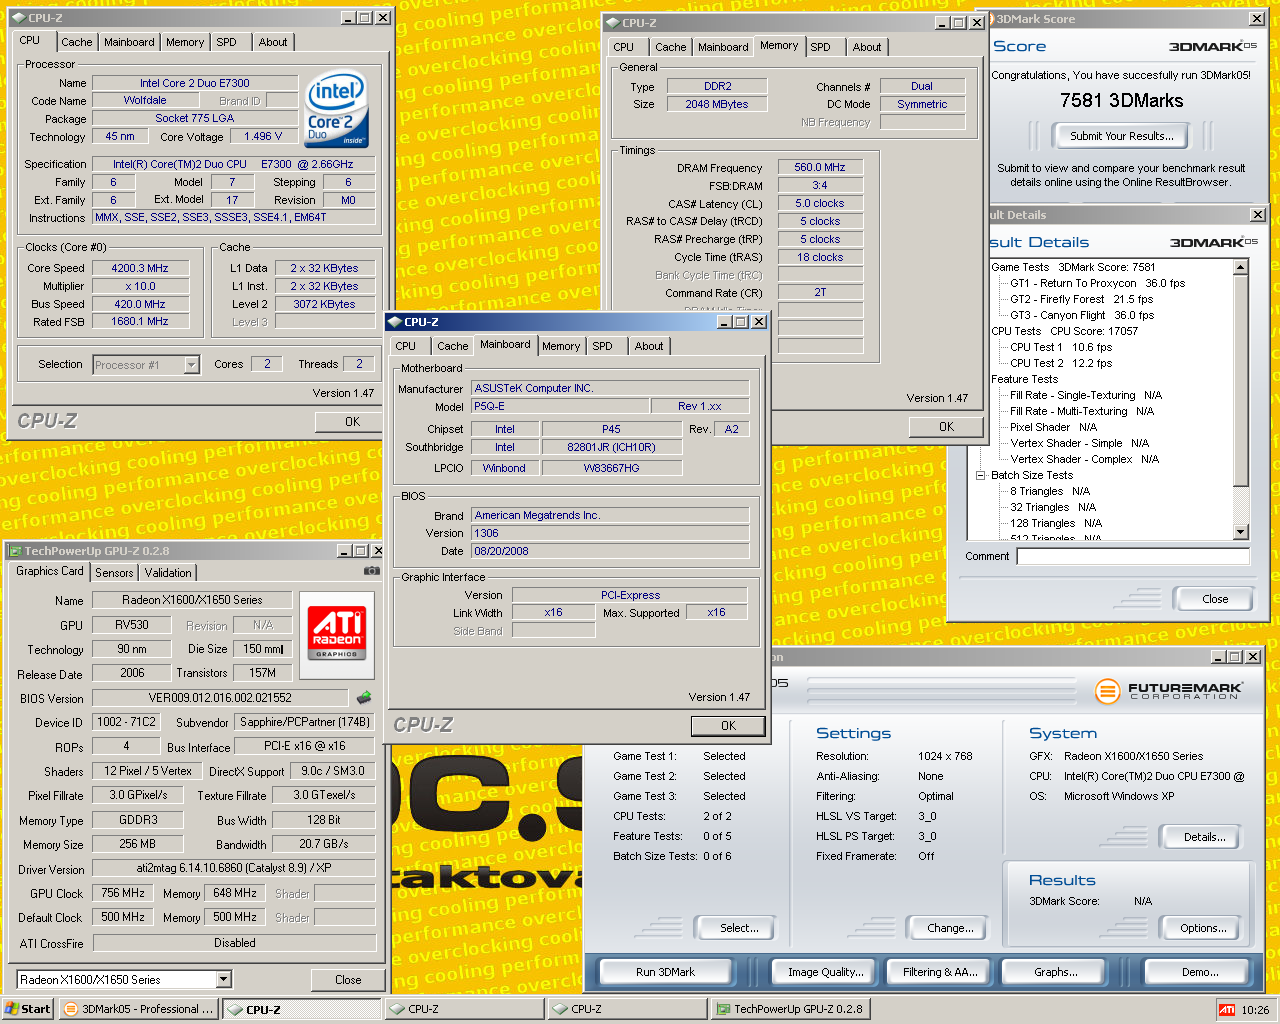This screenshot has width=1280, height=1024.
Task: Click the BIOS Version 1306 field
Action: [x=610, y=533]
